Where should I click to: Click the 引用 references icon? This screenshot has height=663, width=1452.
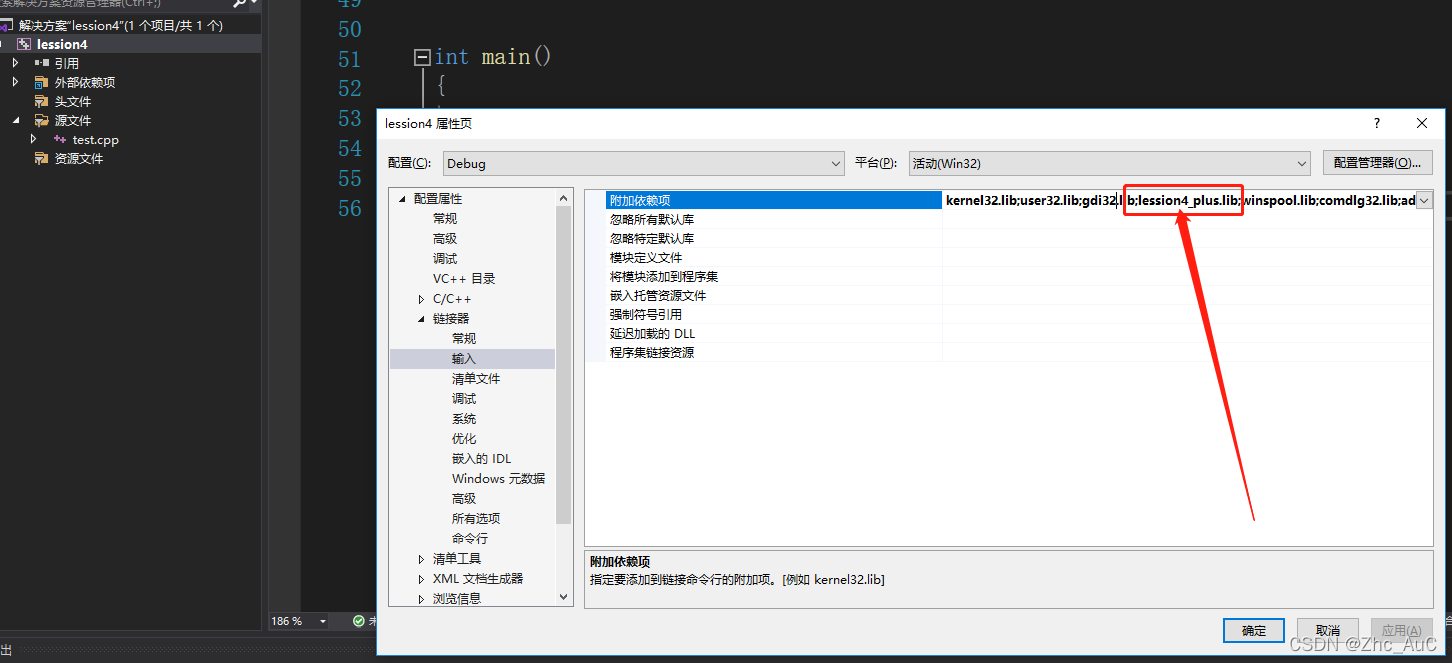(42, 63)
